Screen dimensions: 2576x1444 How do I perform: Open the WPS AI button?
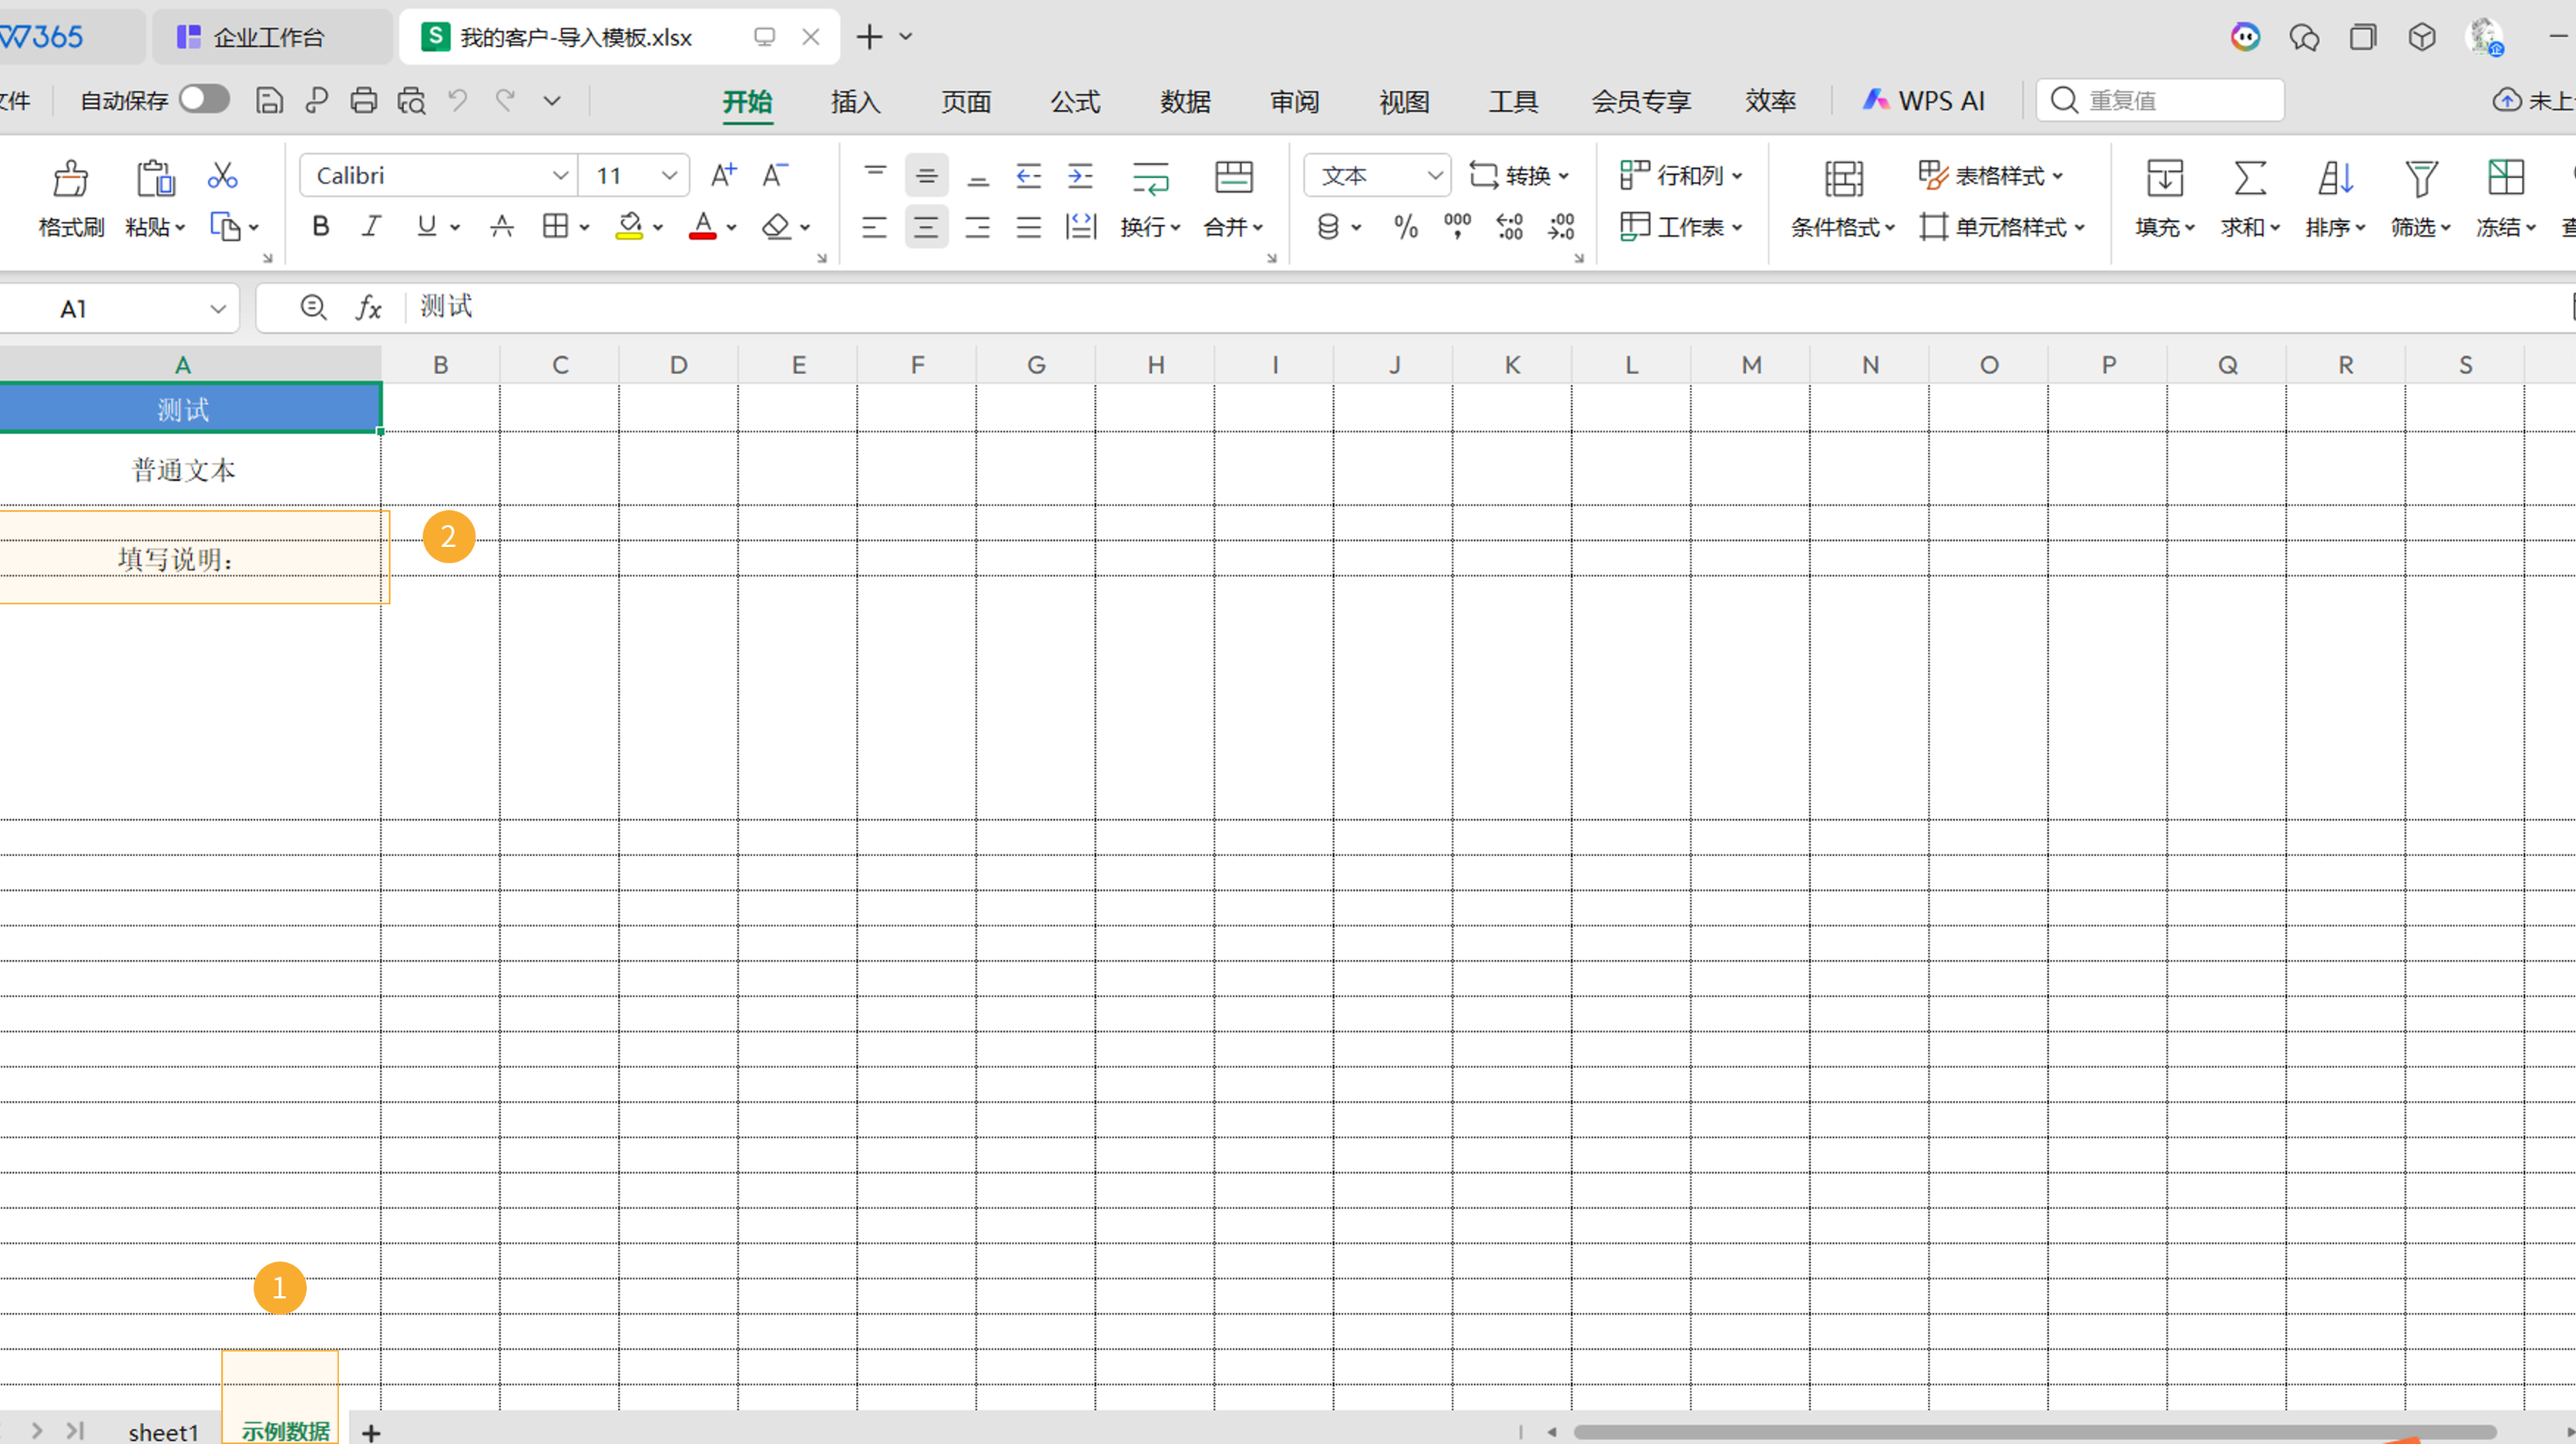point(1924,100)
